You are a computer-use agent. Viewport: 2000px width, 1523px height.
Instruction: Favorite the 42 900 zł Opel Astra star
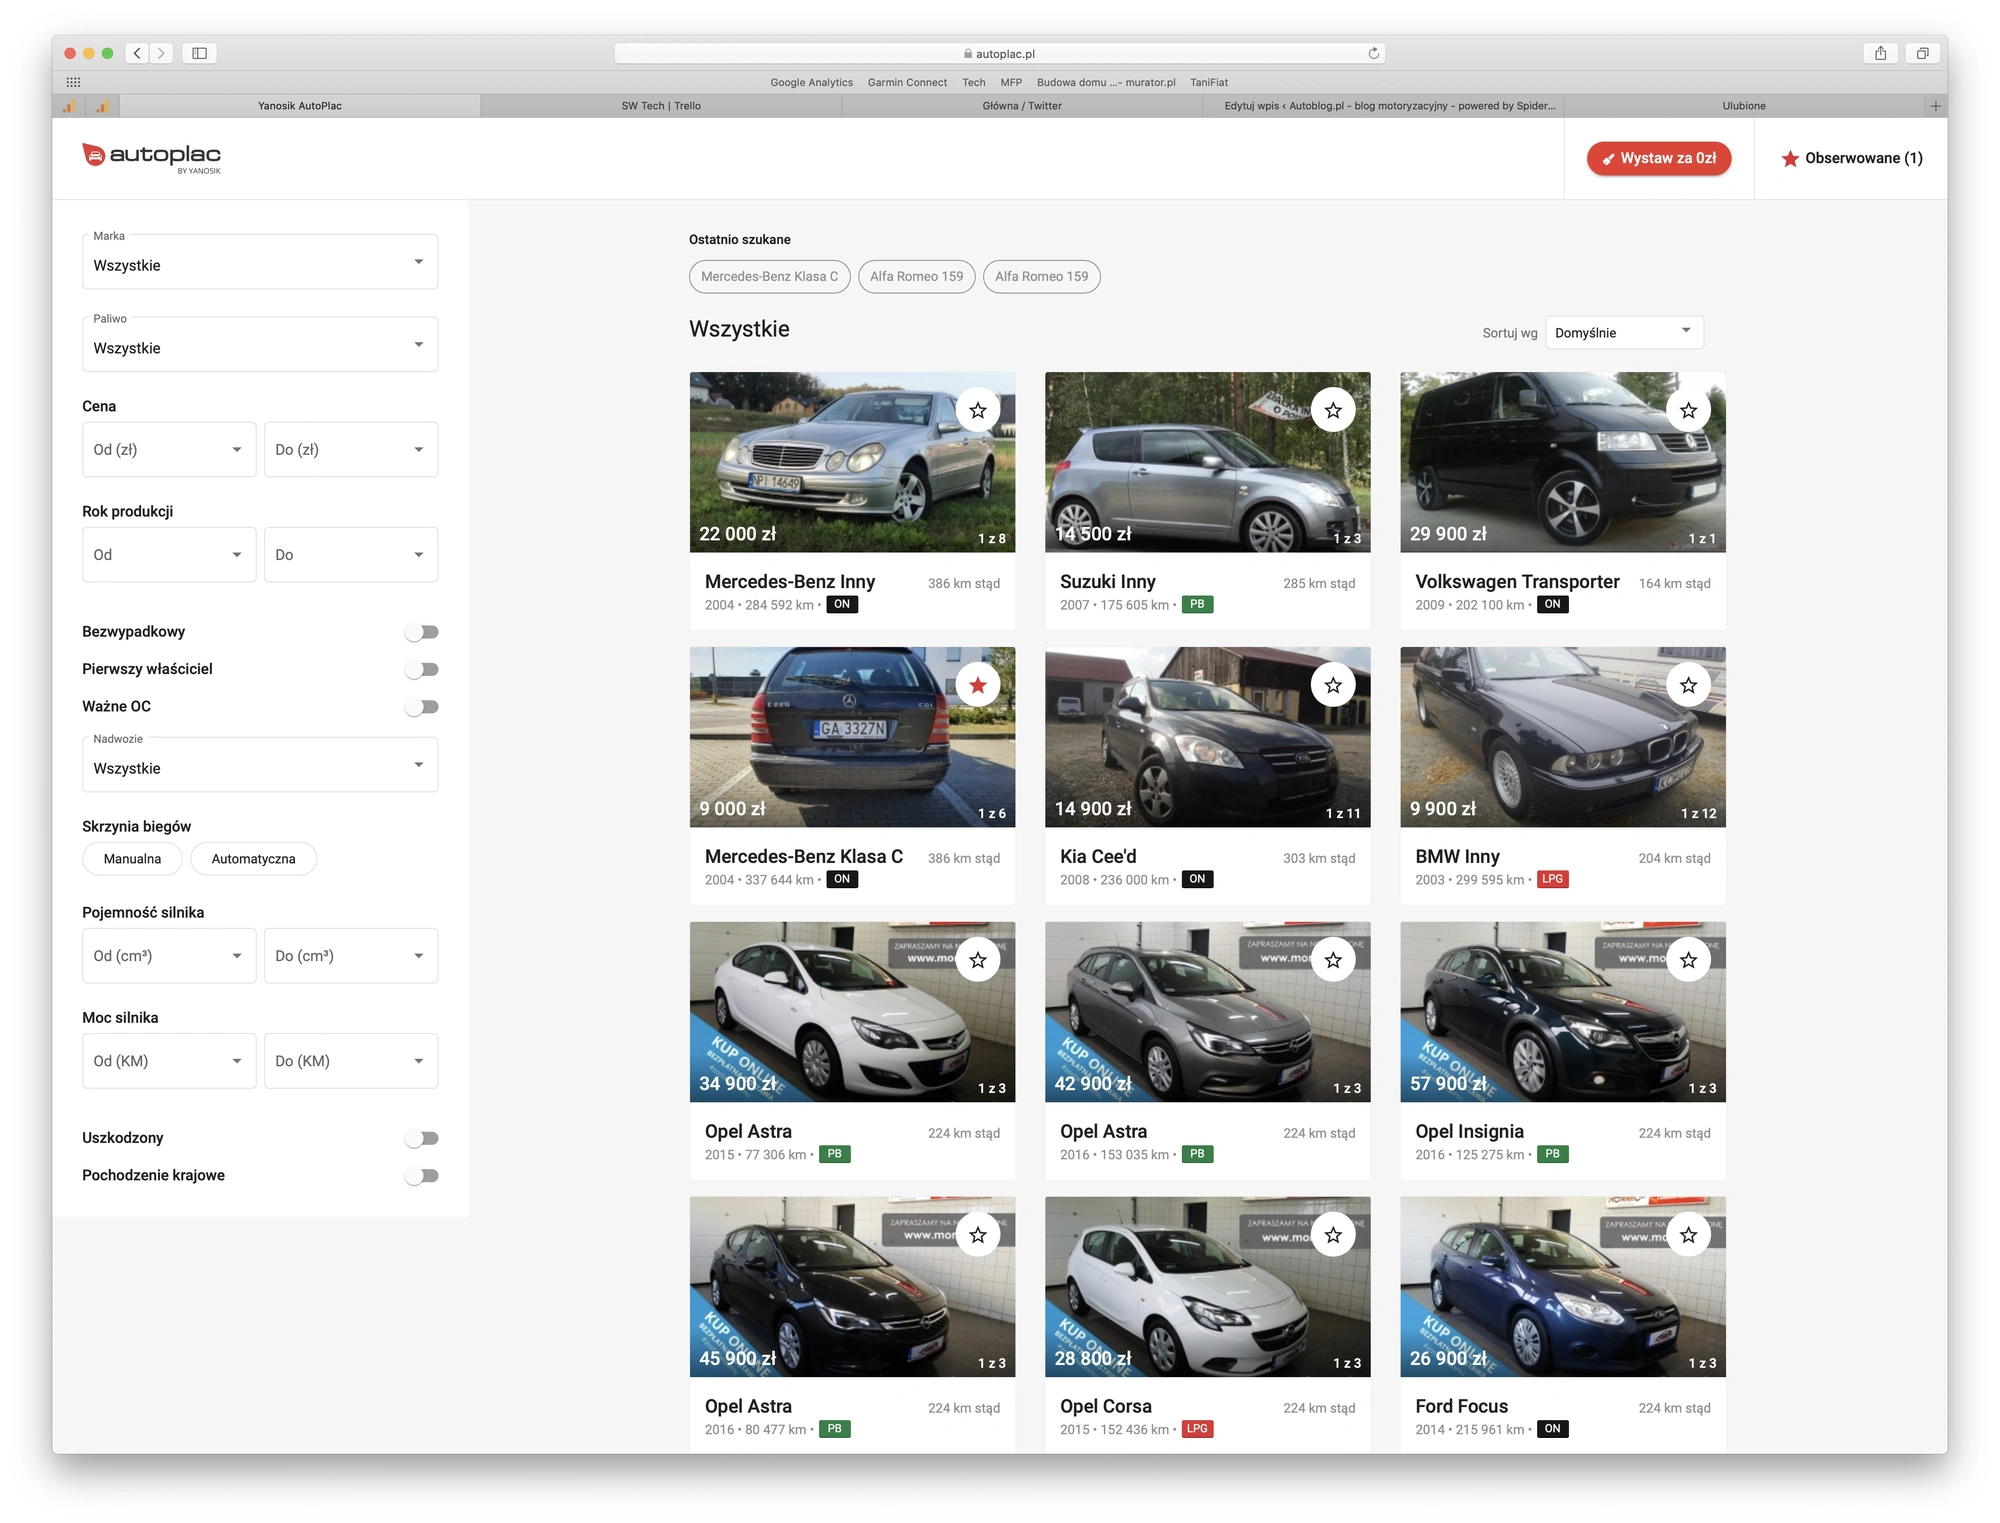click(1333, 960)
